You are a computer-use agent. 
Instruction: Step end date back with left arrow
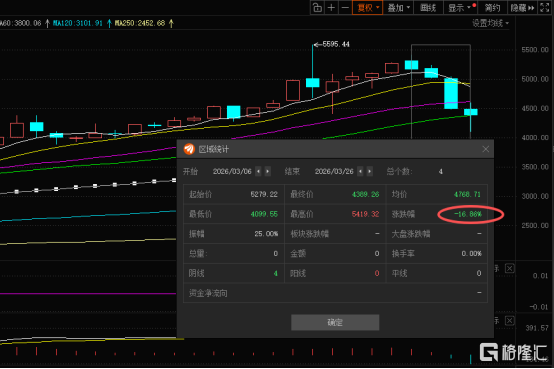pyautogui.click(x=360, y=171)
